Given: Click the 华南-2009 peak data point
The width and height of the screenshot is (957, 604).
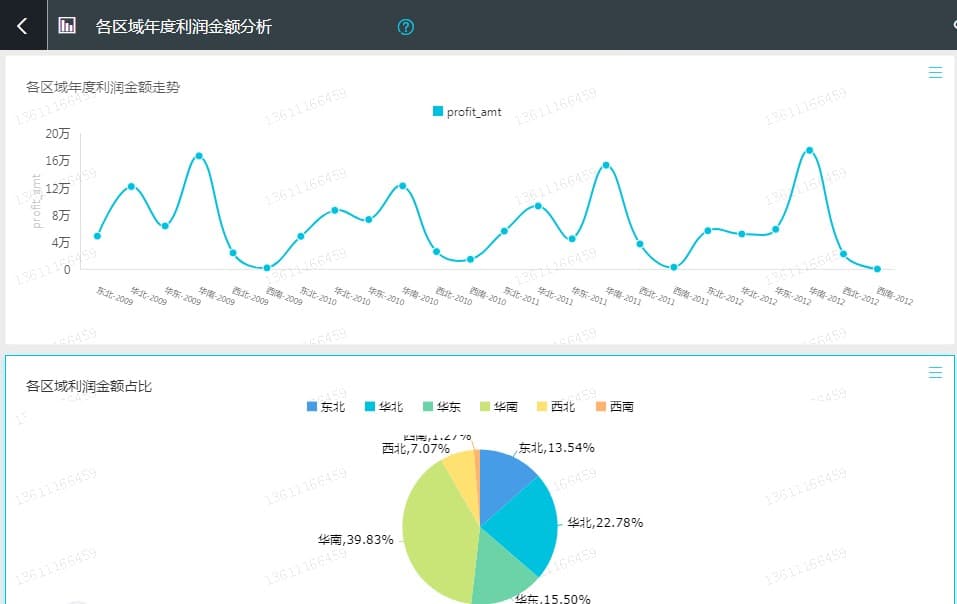Looking at the screenshot, I should point(199,156).
